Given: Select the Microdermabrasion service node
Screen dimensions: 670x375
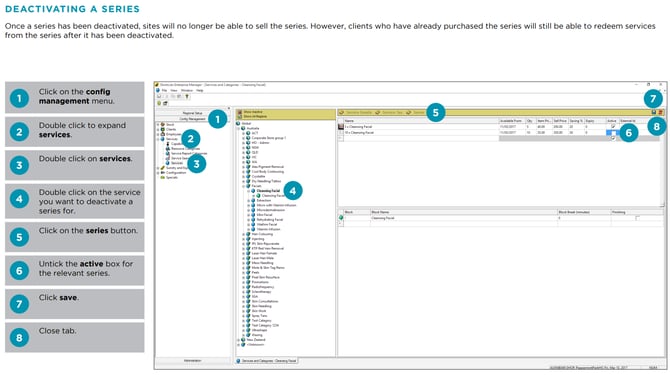Looking at the screenshot, I should tap(270, 210).
